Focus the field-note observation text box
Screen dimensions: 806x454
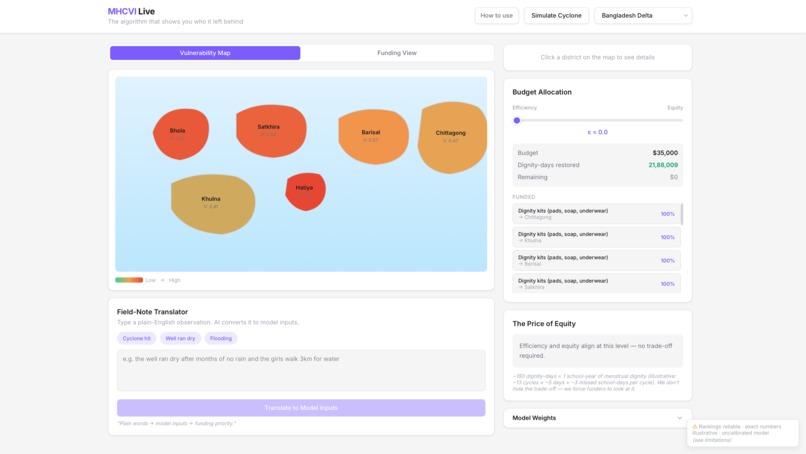[x=301, y=370]
